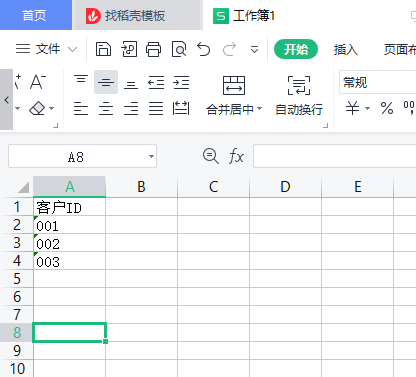Open font settings dialog launcher
This screenshot has height=377, width=416.
tap(56, 126)
